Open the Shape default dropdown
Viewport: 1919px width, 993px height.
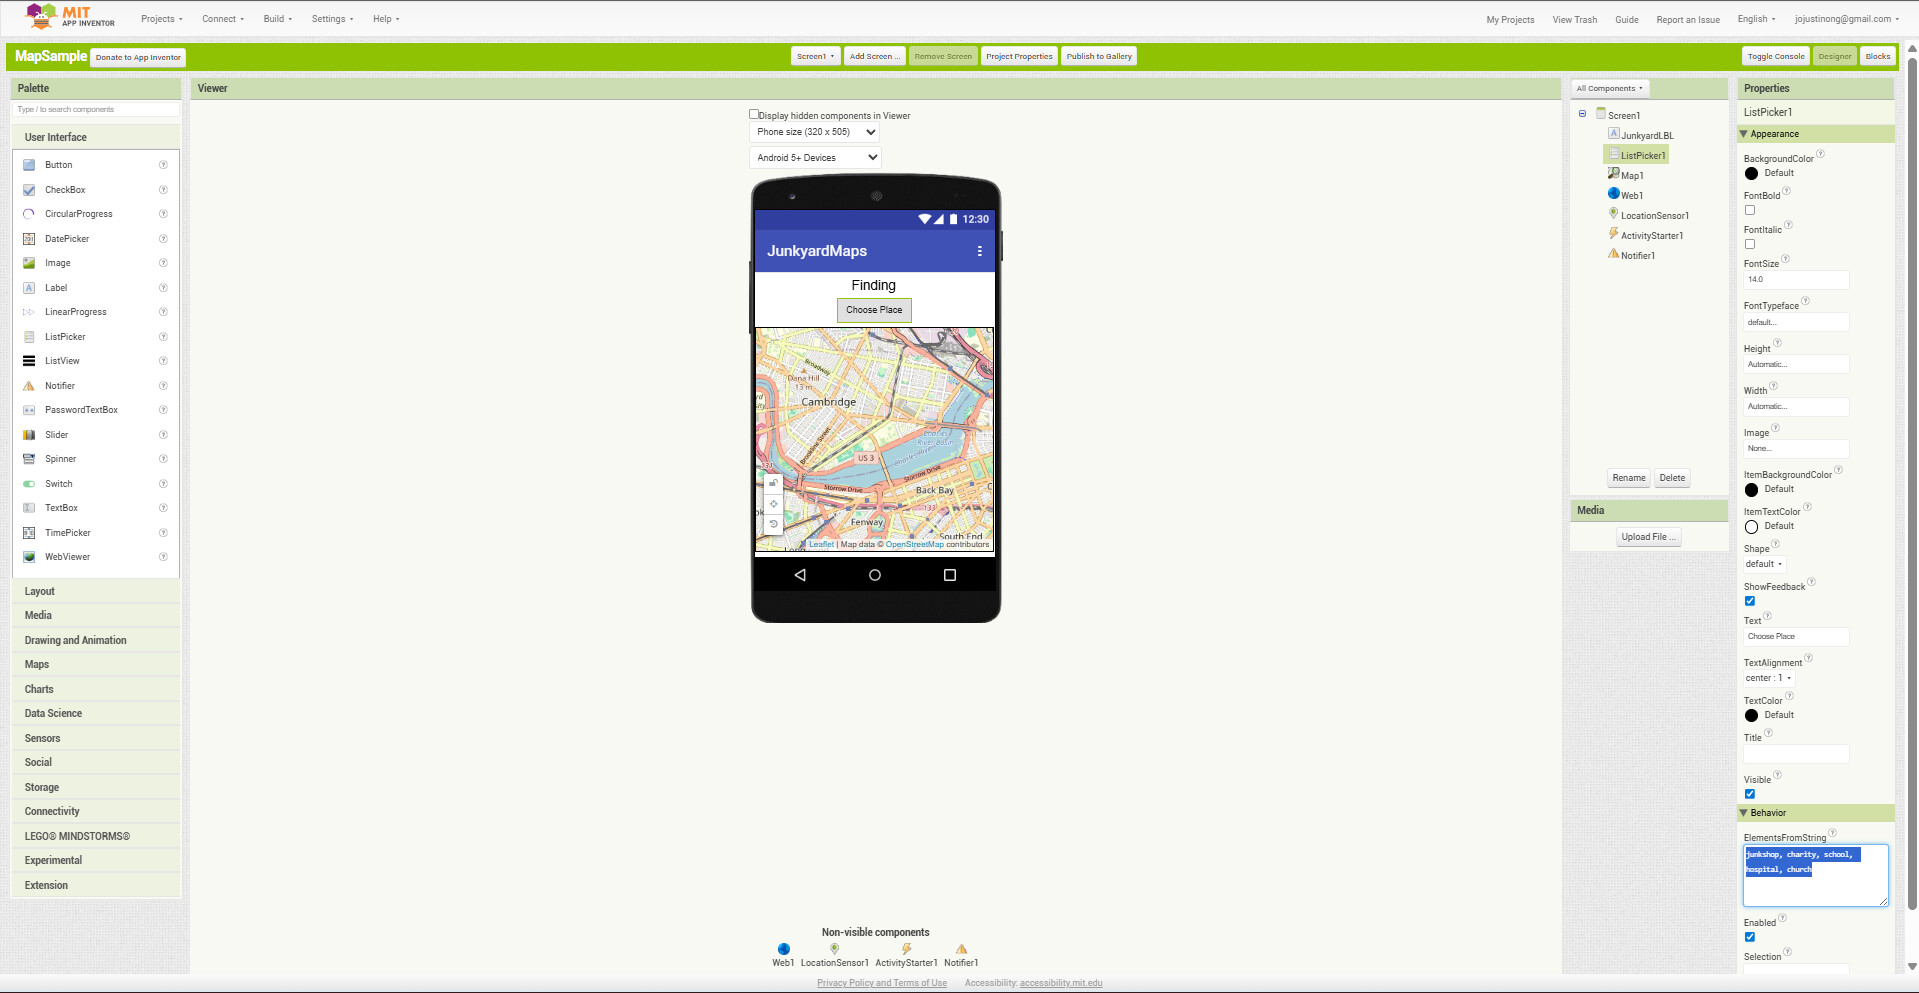tap(1764, 564)
